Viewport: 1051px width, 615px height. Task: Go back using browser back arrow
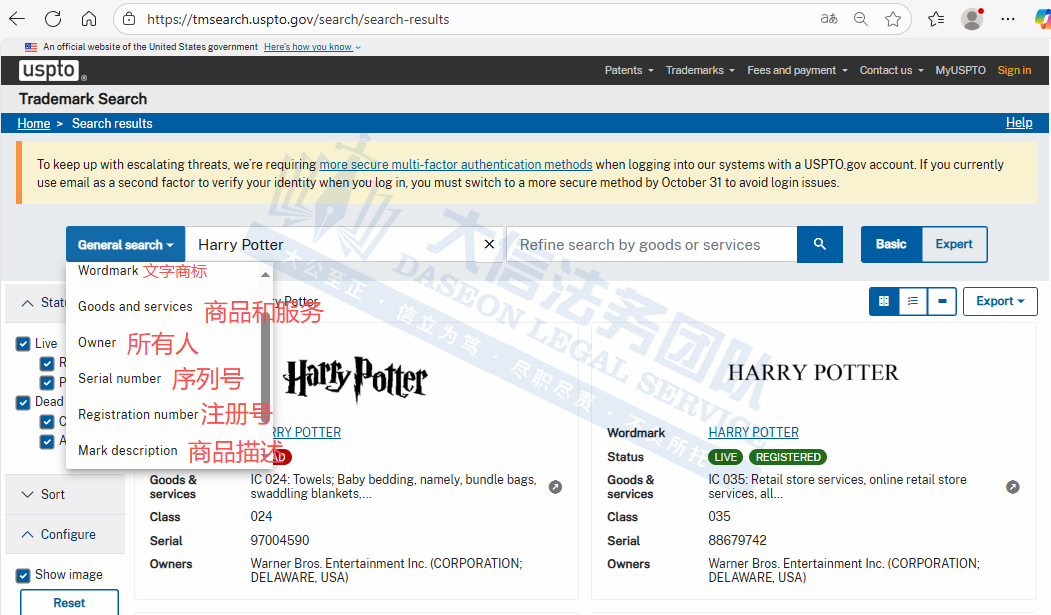tap(17, 19)
